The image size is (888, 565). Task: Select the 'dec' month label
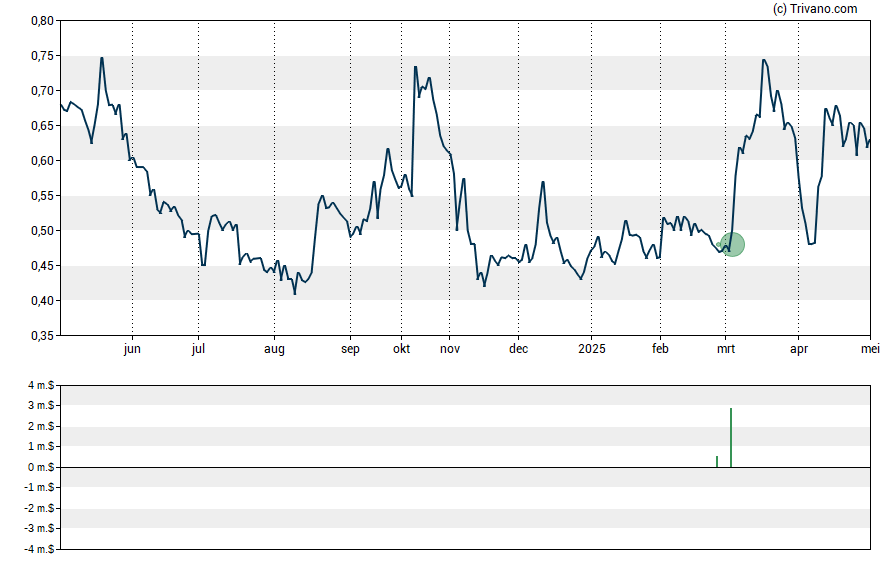[x=518, y=349]
